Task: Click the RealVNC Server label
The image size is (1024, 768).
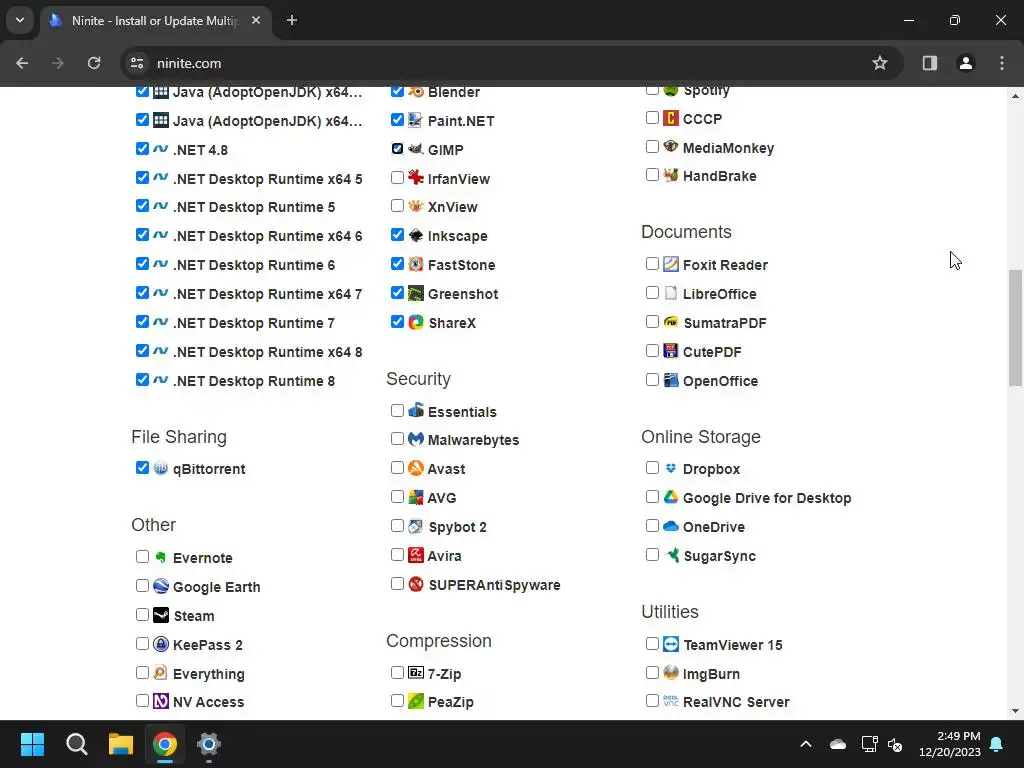Action: pos(736,702)
